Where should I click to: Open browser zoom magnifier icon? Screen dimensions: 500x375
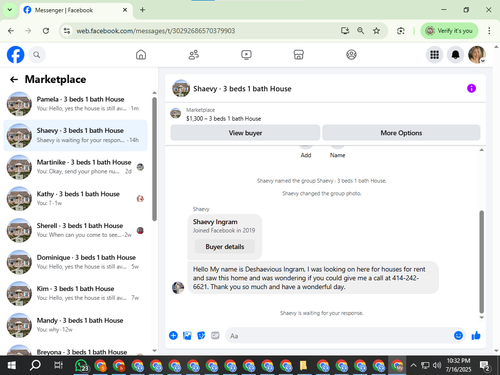(360, 31)
